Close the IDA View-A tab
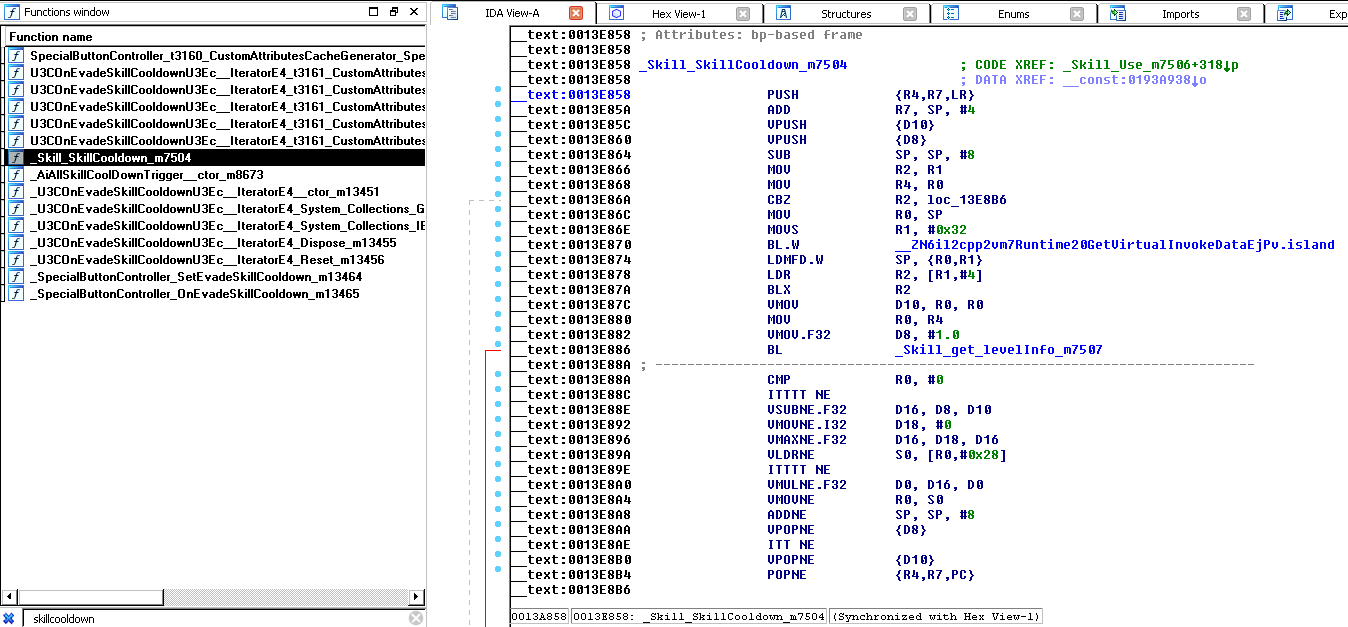The height and width of the screenshot is (627, 1348). pos(576,13)
